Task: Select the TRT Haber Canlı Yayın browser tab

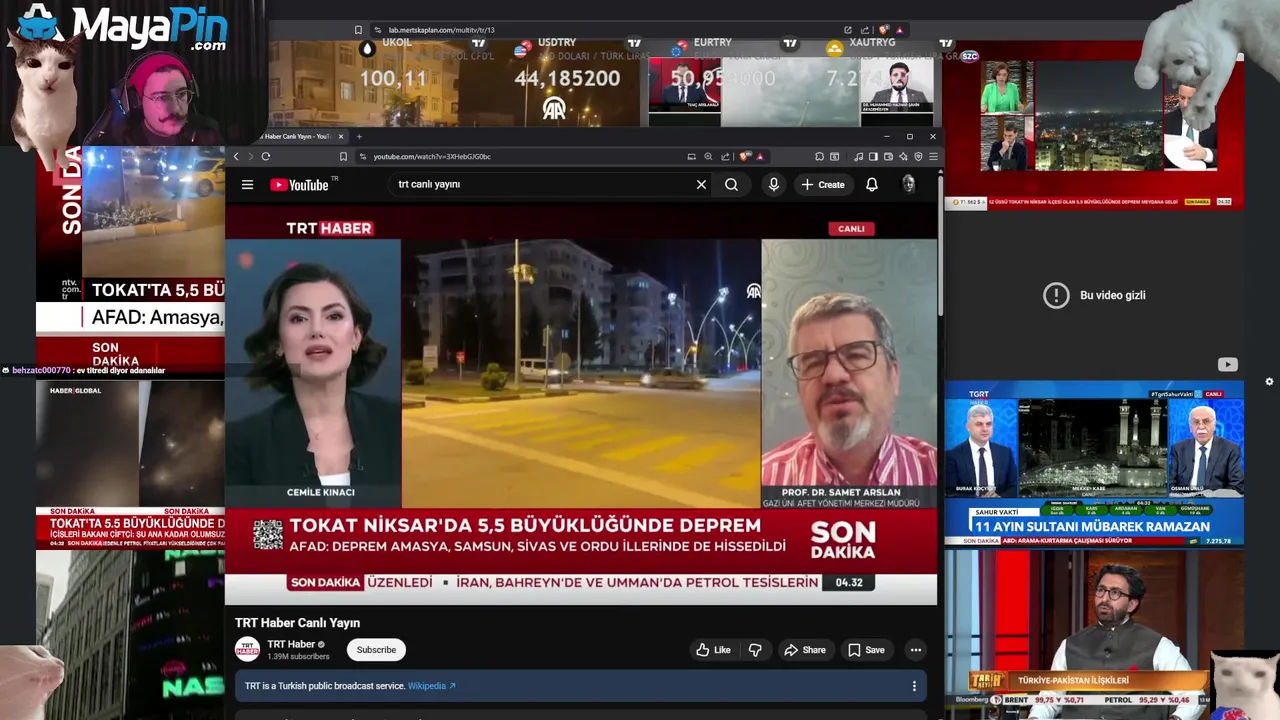Action: coord(297,136)
